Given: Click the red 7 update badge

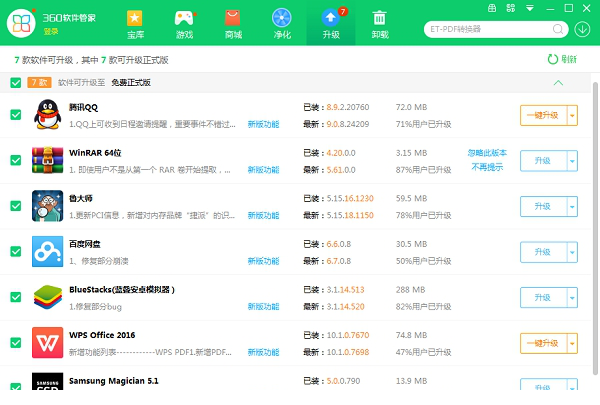Looking at the screenshot, I should point(343,11).
